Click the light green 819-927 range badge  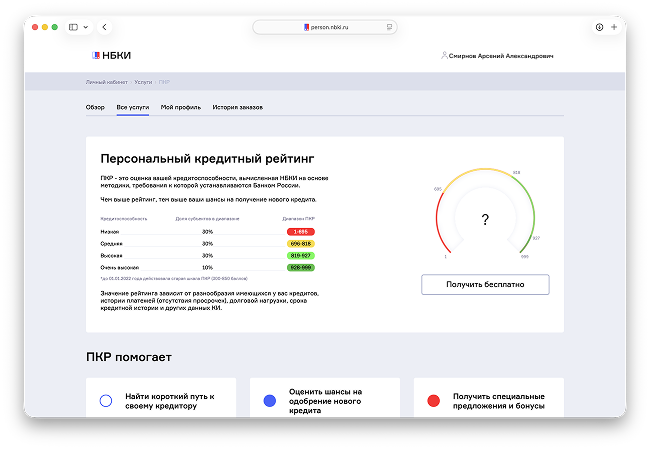pos(301,256)
